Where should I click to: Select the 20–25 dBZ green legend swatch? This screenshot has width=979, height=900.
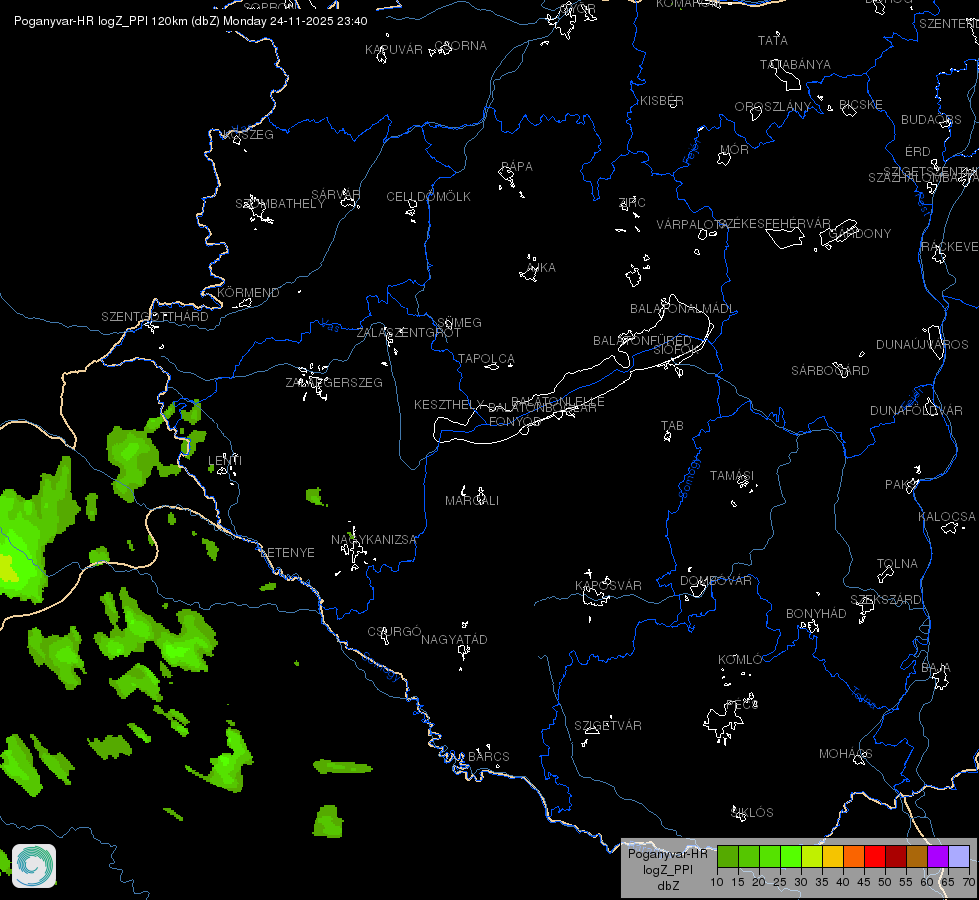[x=770, y=856]
